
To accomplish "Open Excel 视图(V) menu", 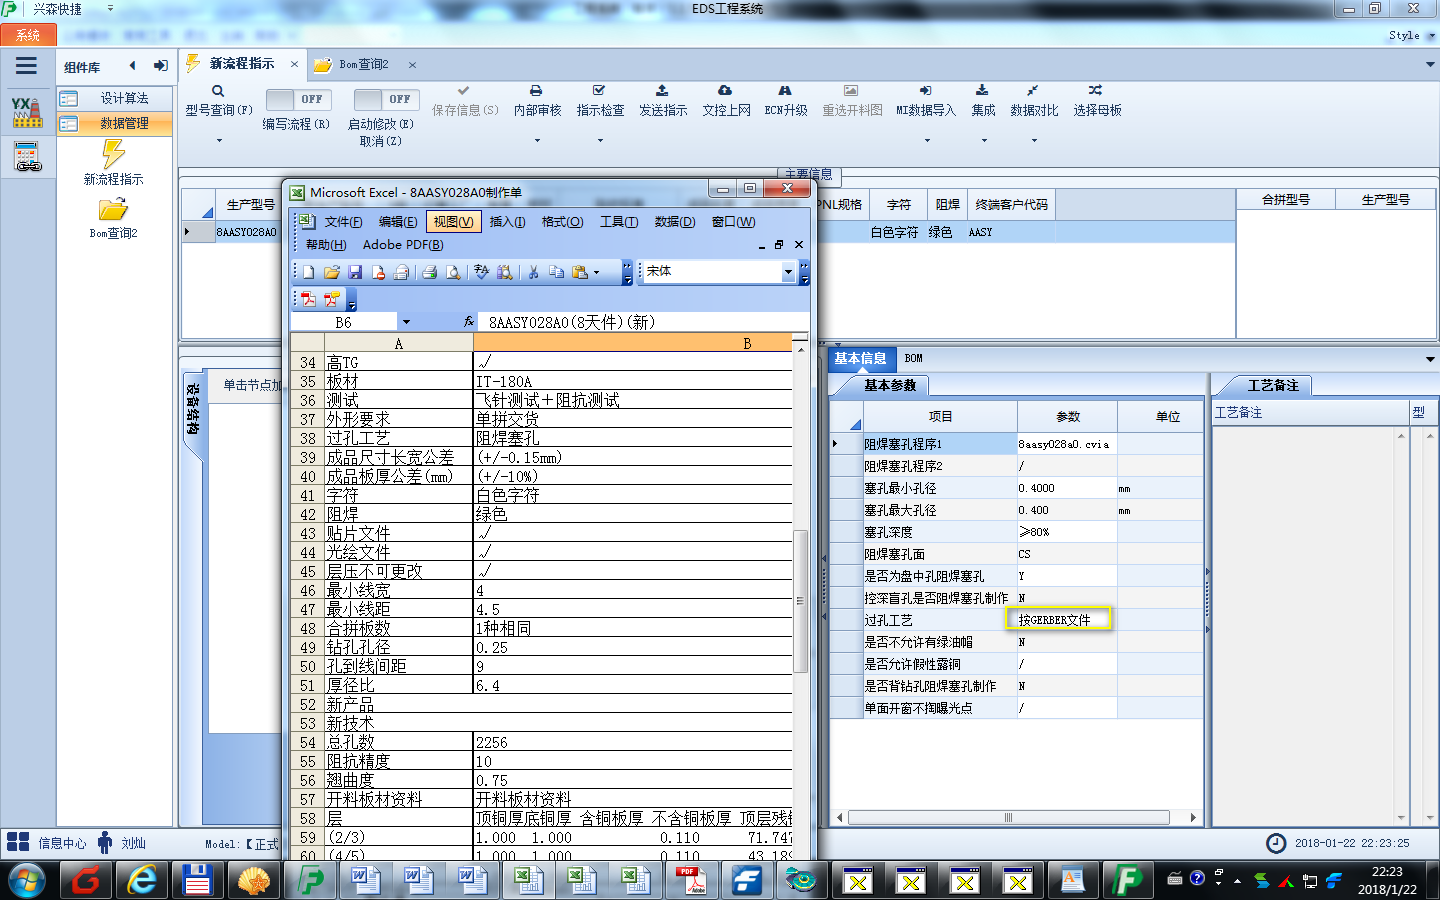I will click(453, 222).
